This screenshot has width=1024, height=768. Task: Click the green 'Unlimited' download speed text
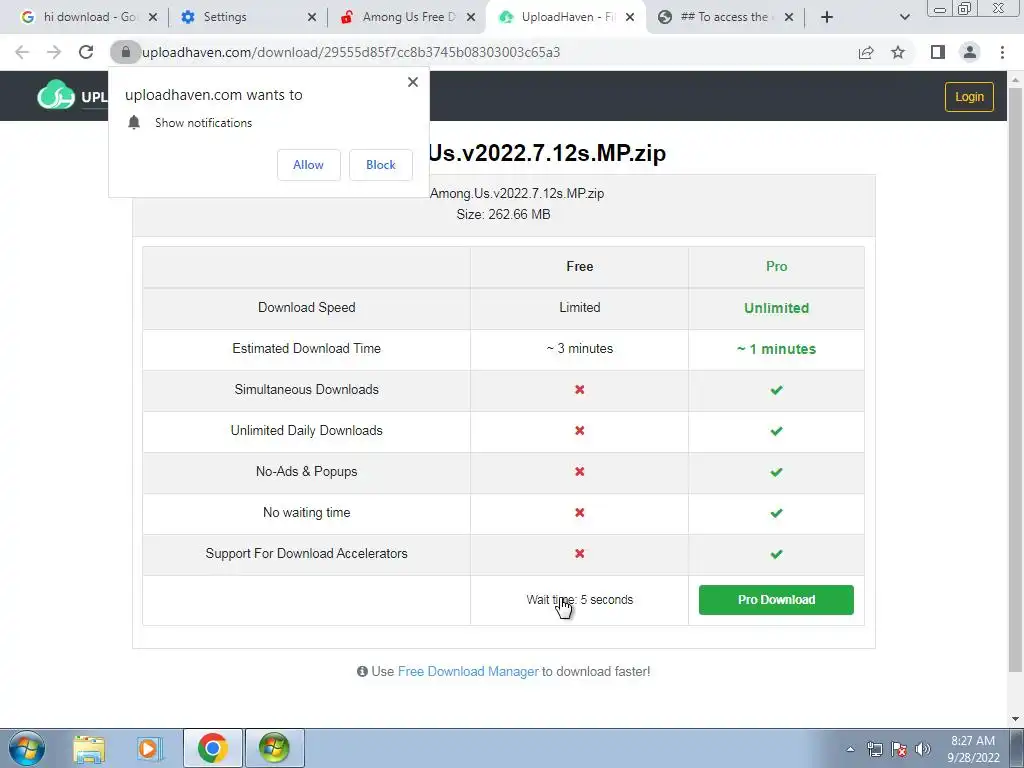coord(776,308)
